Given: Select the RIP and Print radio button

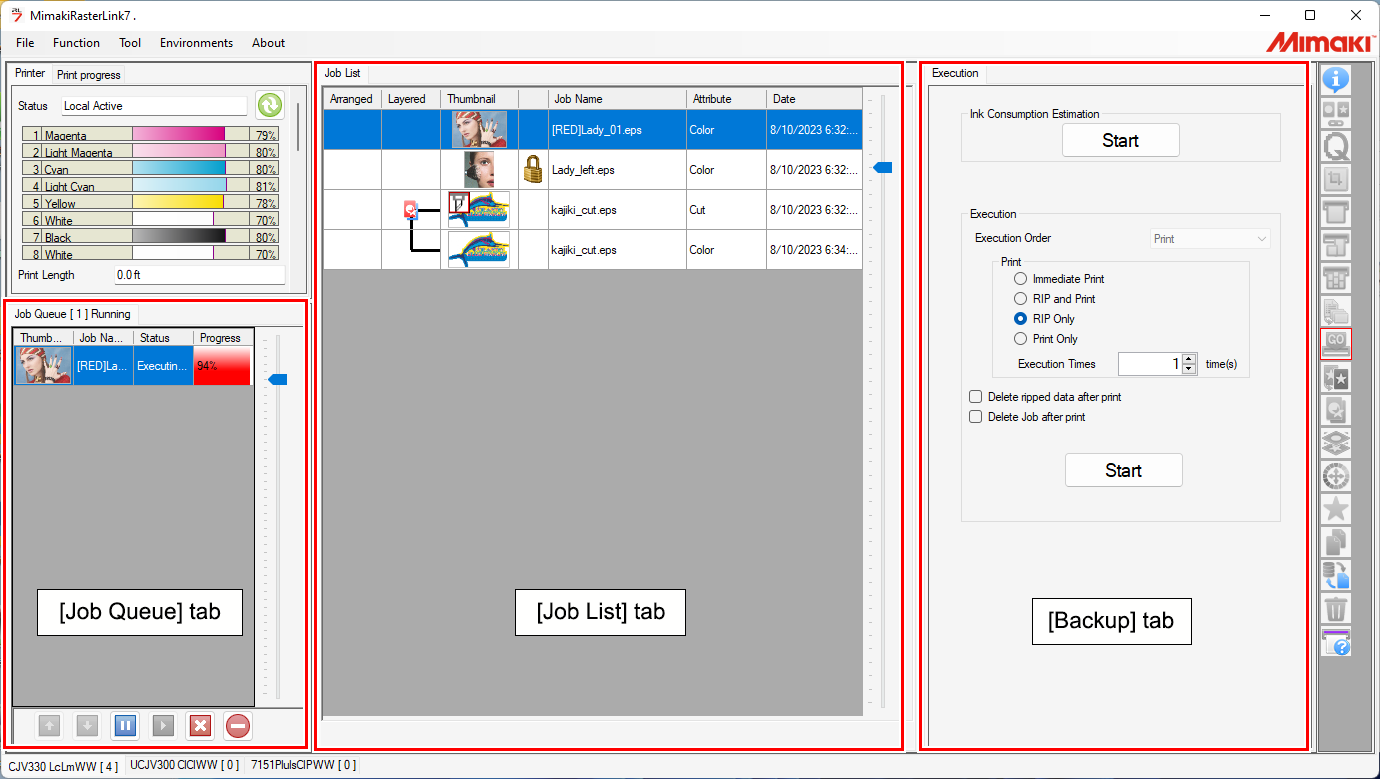Looking at the screenshot, I should [1020, 298].
